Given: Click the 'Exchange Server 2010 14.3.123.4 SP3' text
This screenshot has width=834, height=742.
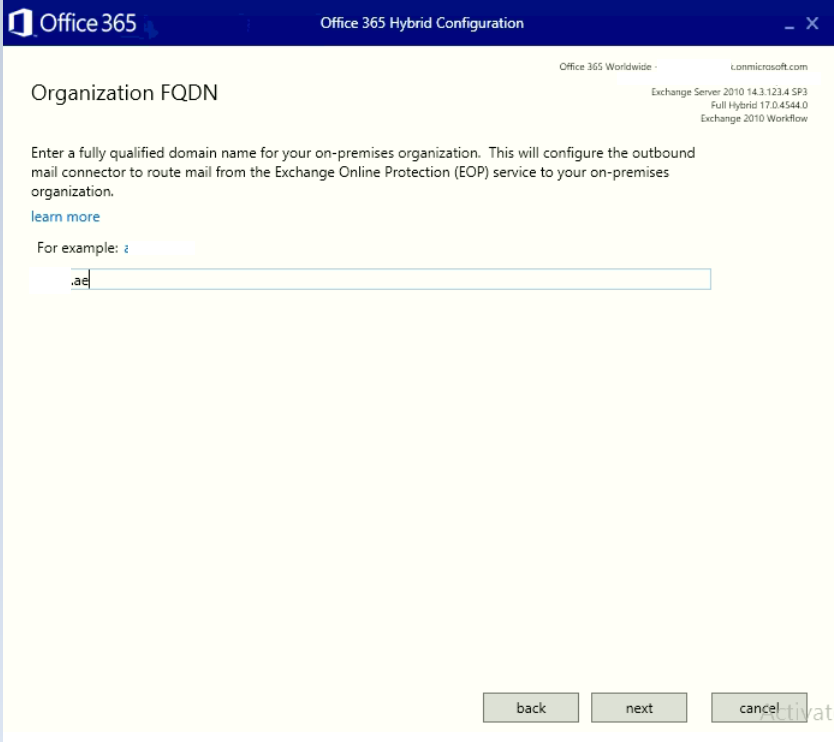Looking at the screenshot, I should pyautogui.click(x=729, y=91).
